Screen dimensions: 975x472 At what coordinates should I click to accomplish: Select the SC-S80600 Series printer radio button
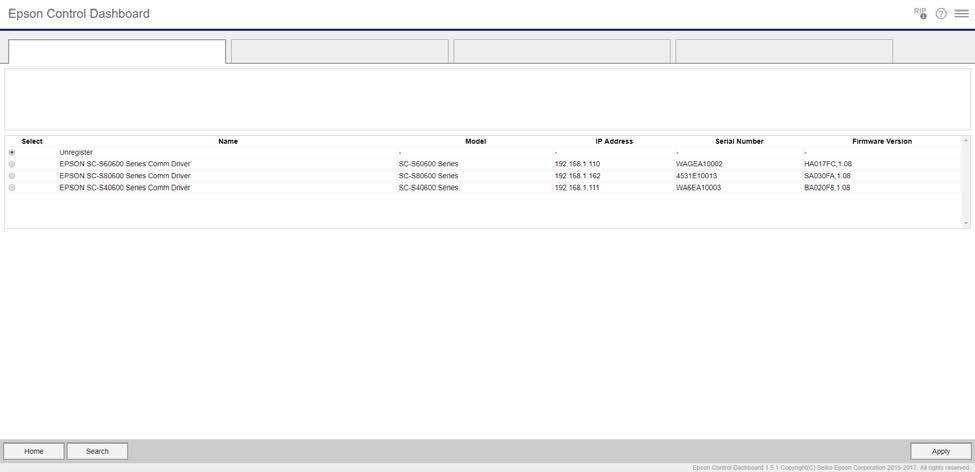tap(12, 176)
